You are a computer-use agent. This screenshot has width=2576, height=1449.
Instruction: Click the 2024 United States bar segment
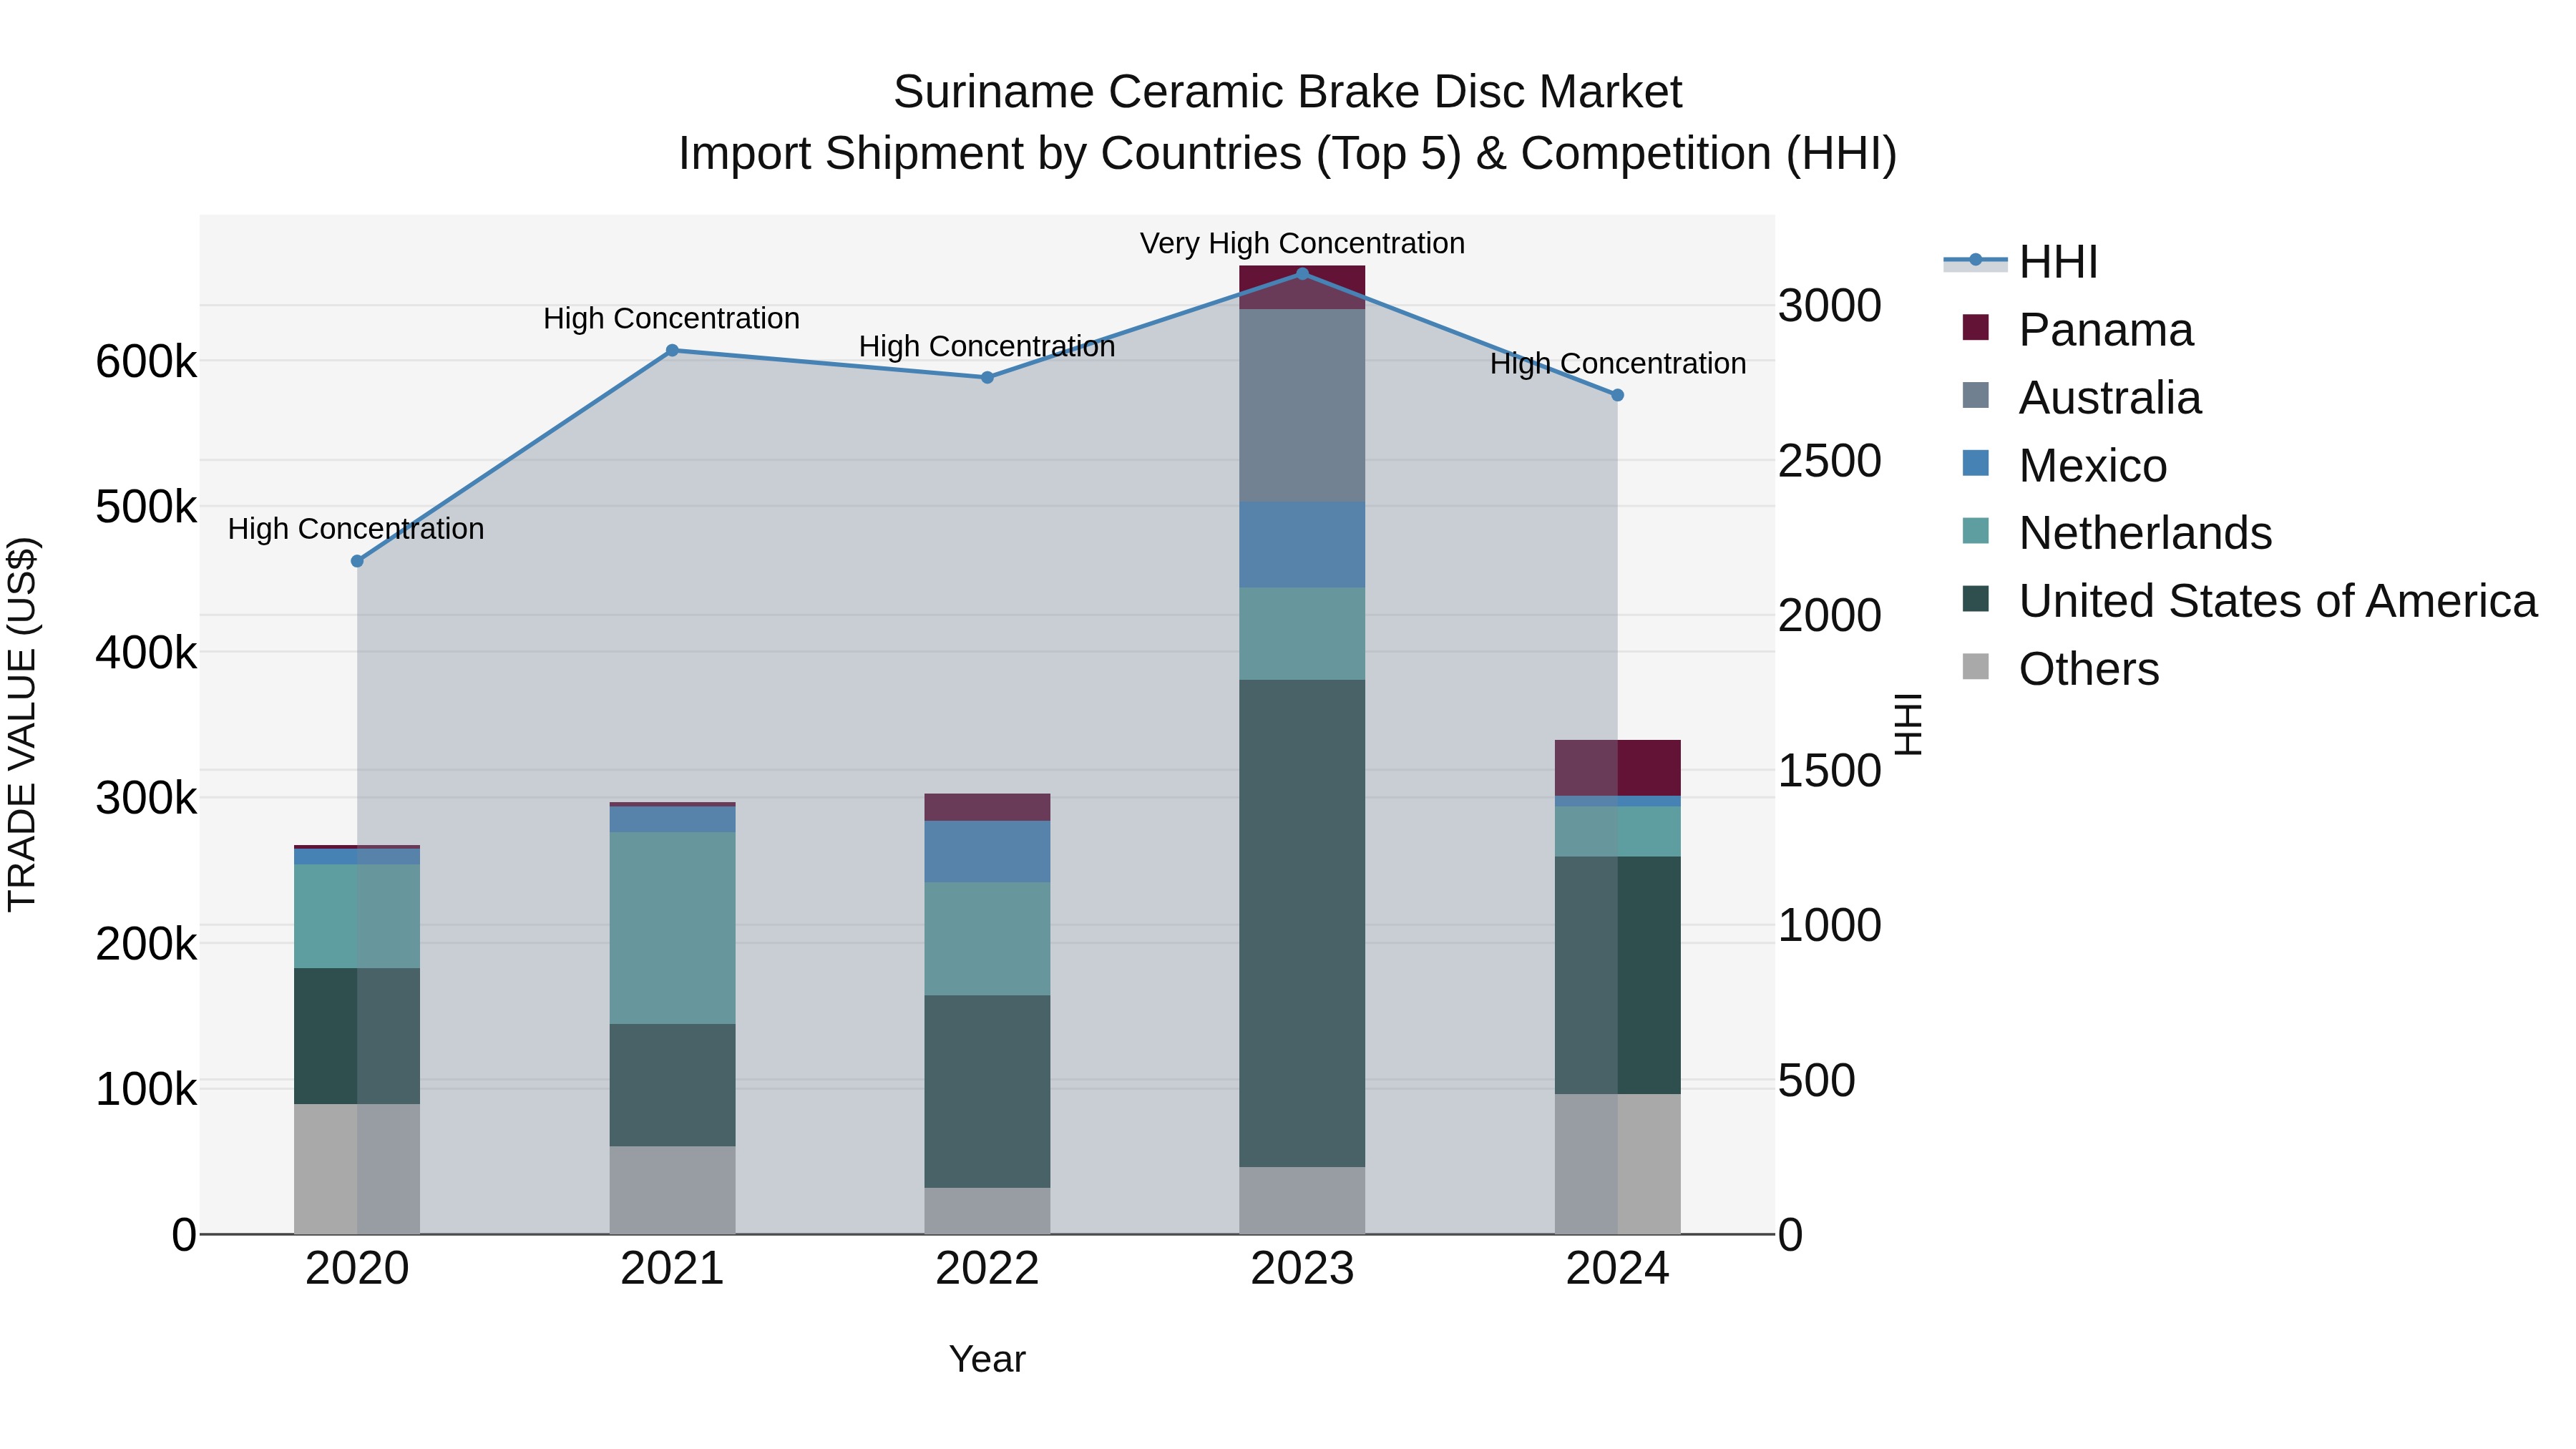point(1617,975)
